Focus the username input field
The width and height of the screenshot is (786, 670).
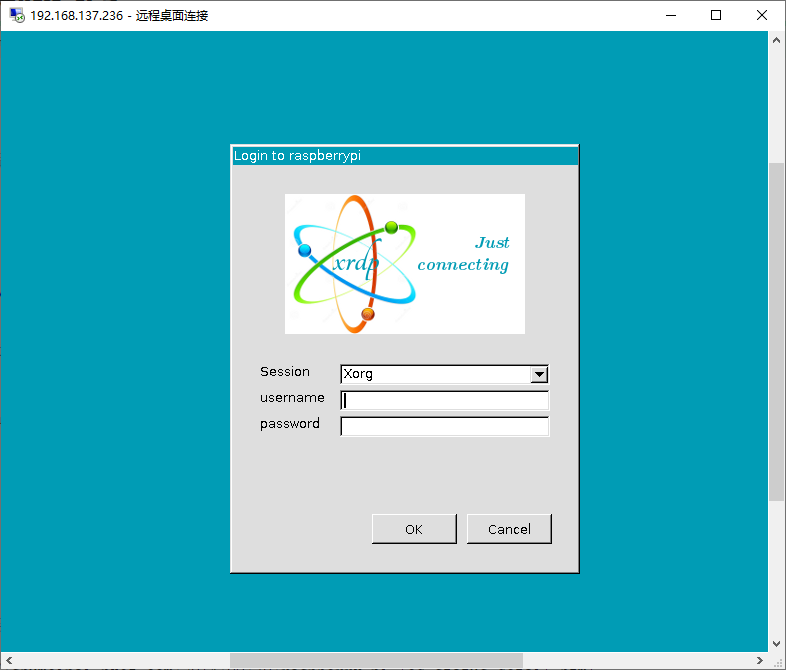pos(445,401)
